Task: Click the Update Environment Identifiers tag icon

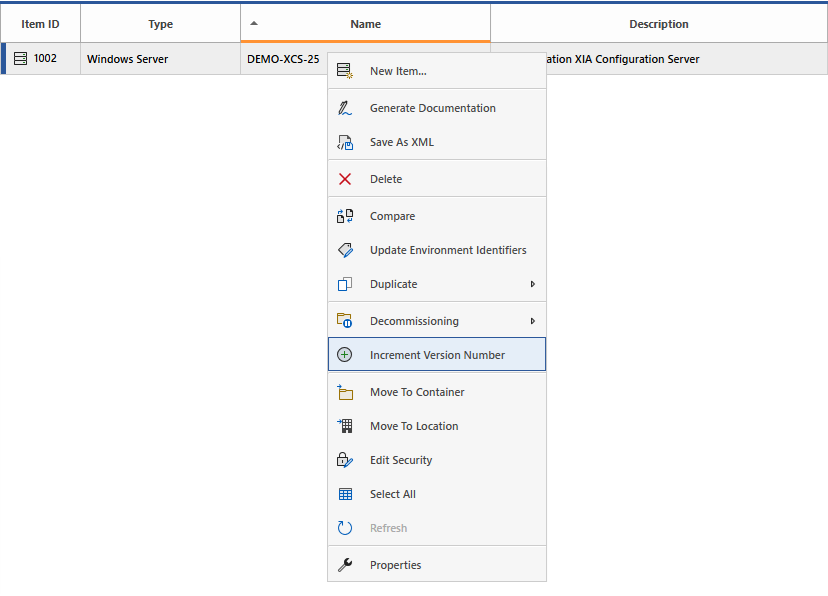Action: [345, 250]
